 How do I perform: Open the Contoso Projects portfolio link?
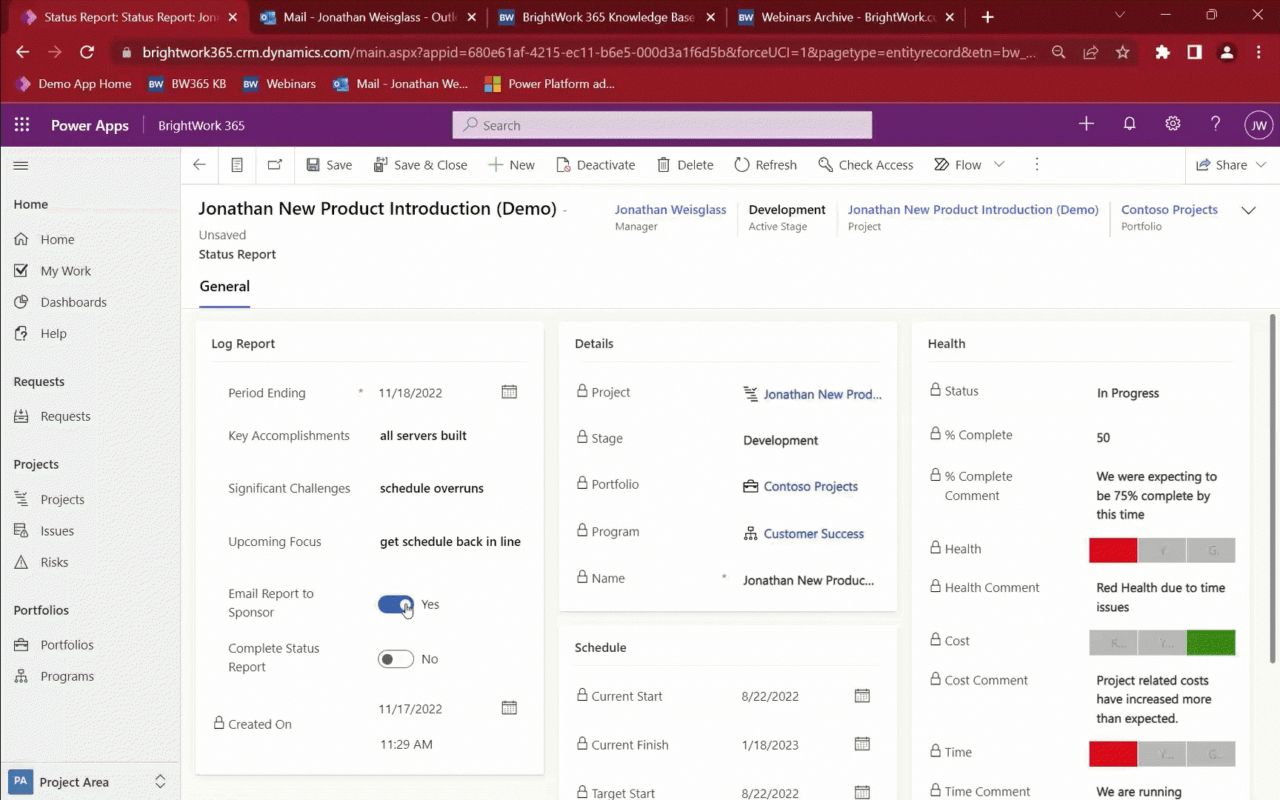[x=810, y=486]
